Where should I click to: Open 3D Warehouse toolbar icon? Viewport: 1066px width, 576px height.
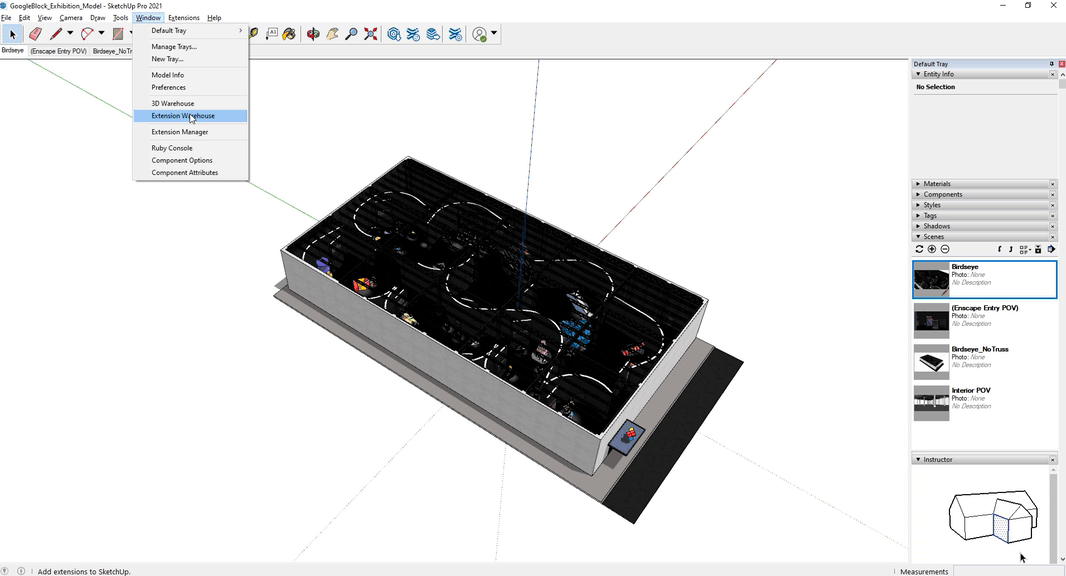pyautogui.click(x=394, y=33)
